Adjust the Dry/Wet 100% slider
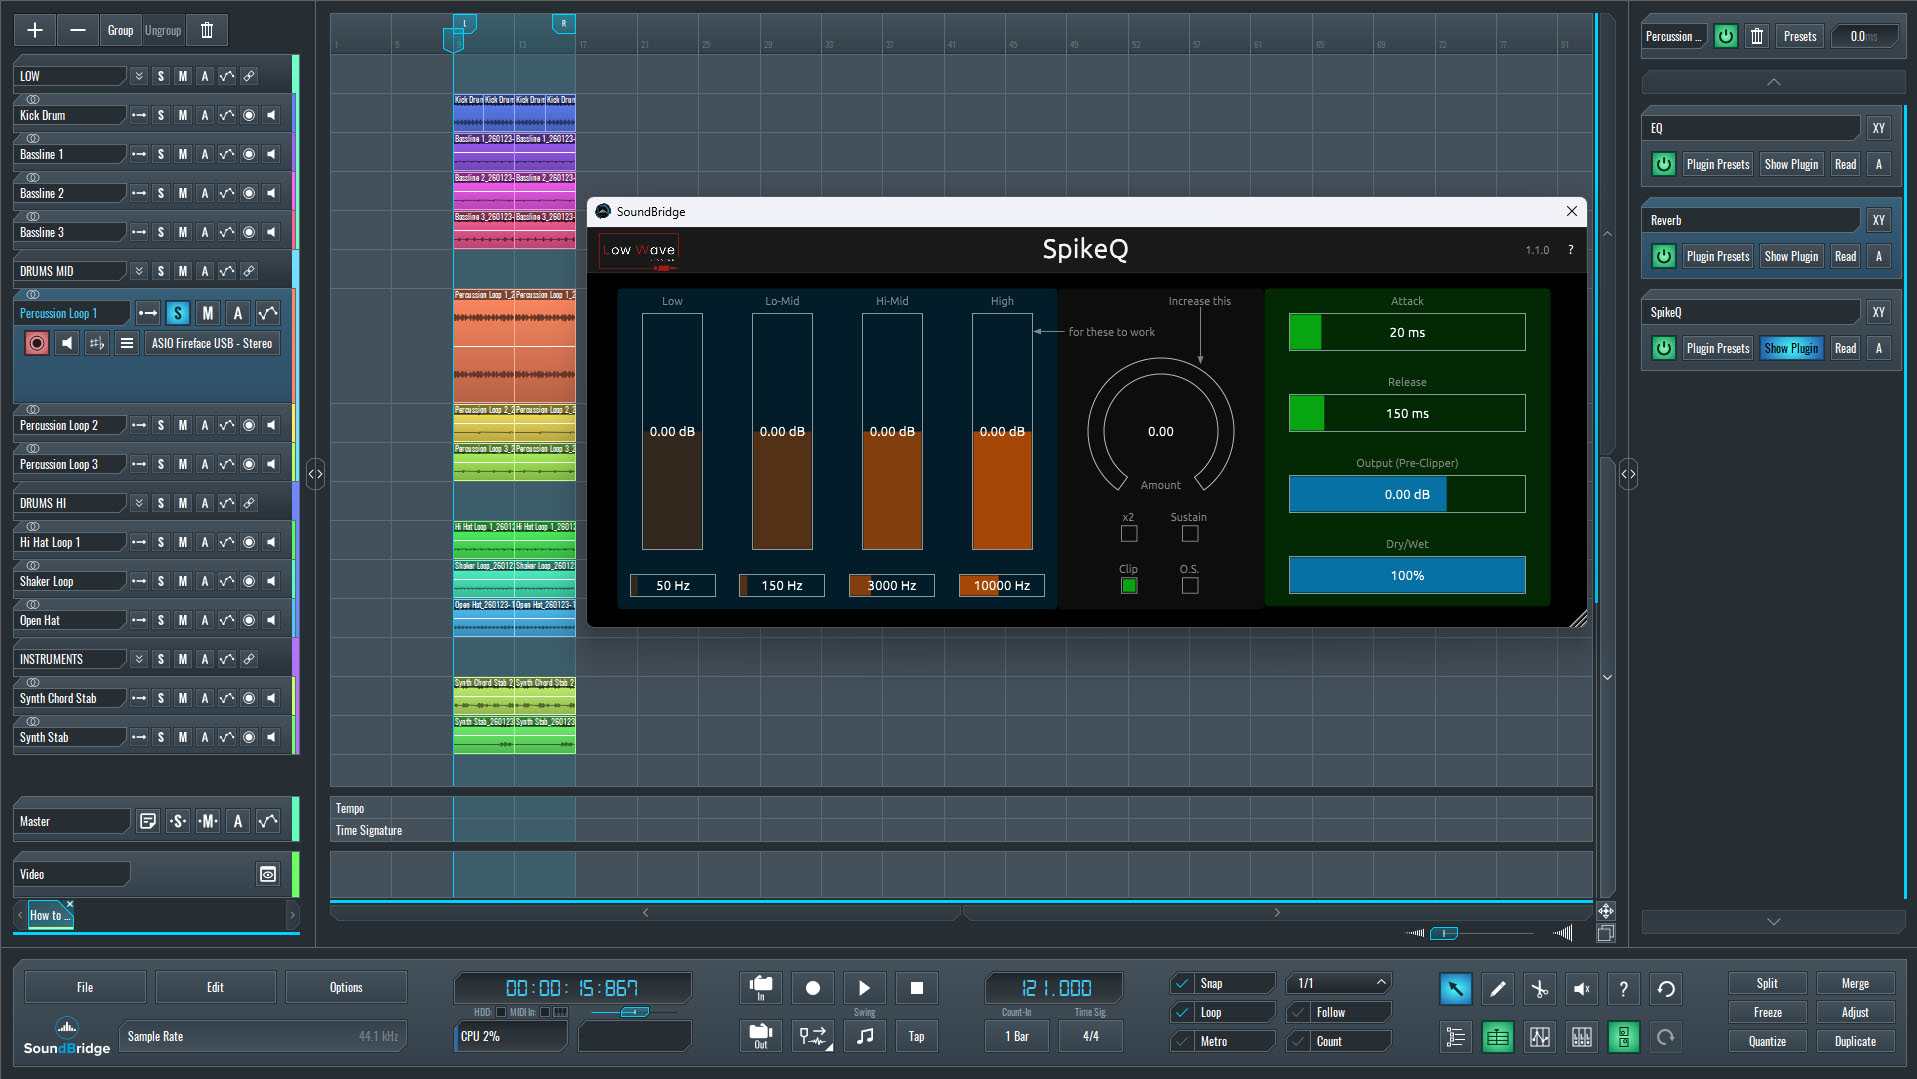The width and height of the screenshot is (1917, 1079). click(1407, 575)
